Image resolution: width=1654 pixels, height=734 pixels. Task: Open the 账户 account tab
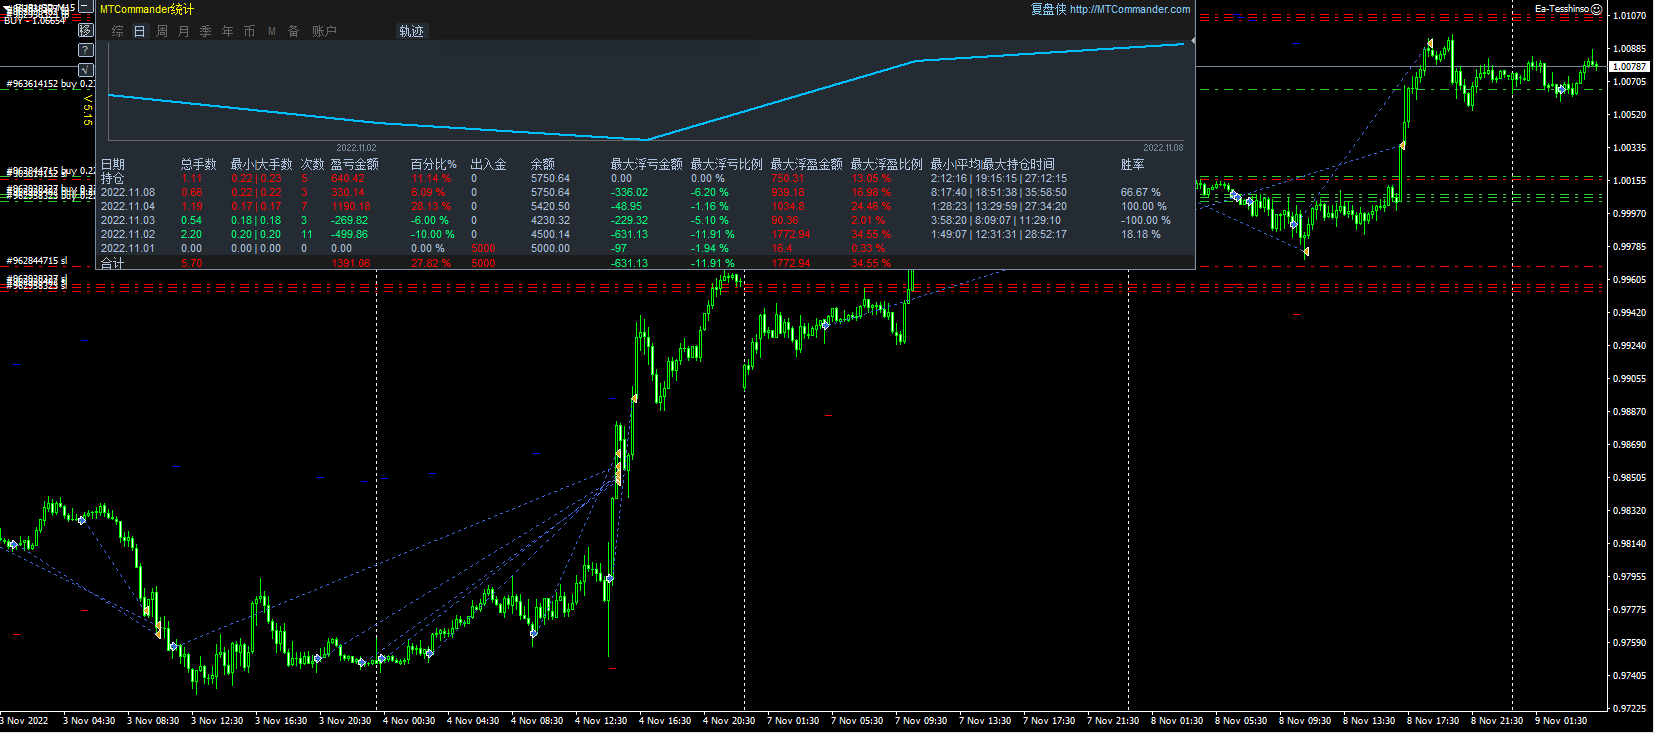coord(324,31)
